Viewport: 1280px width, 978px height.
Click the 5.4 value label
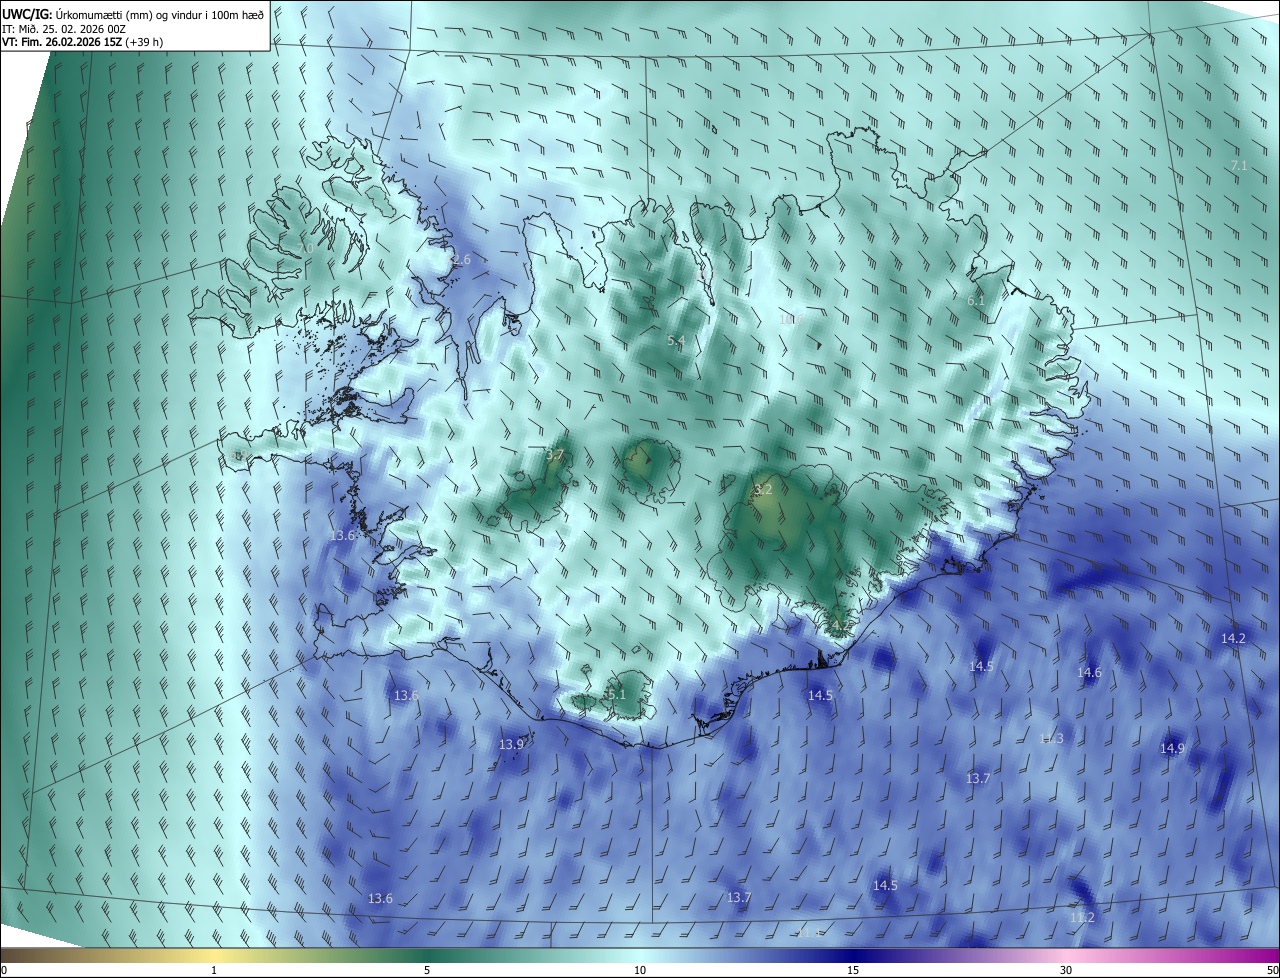[x=676, y=341]
